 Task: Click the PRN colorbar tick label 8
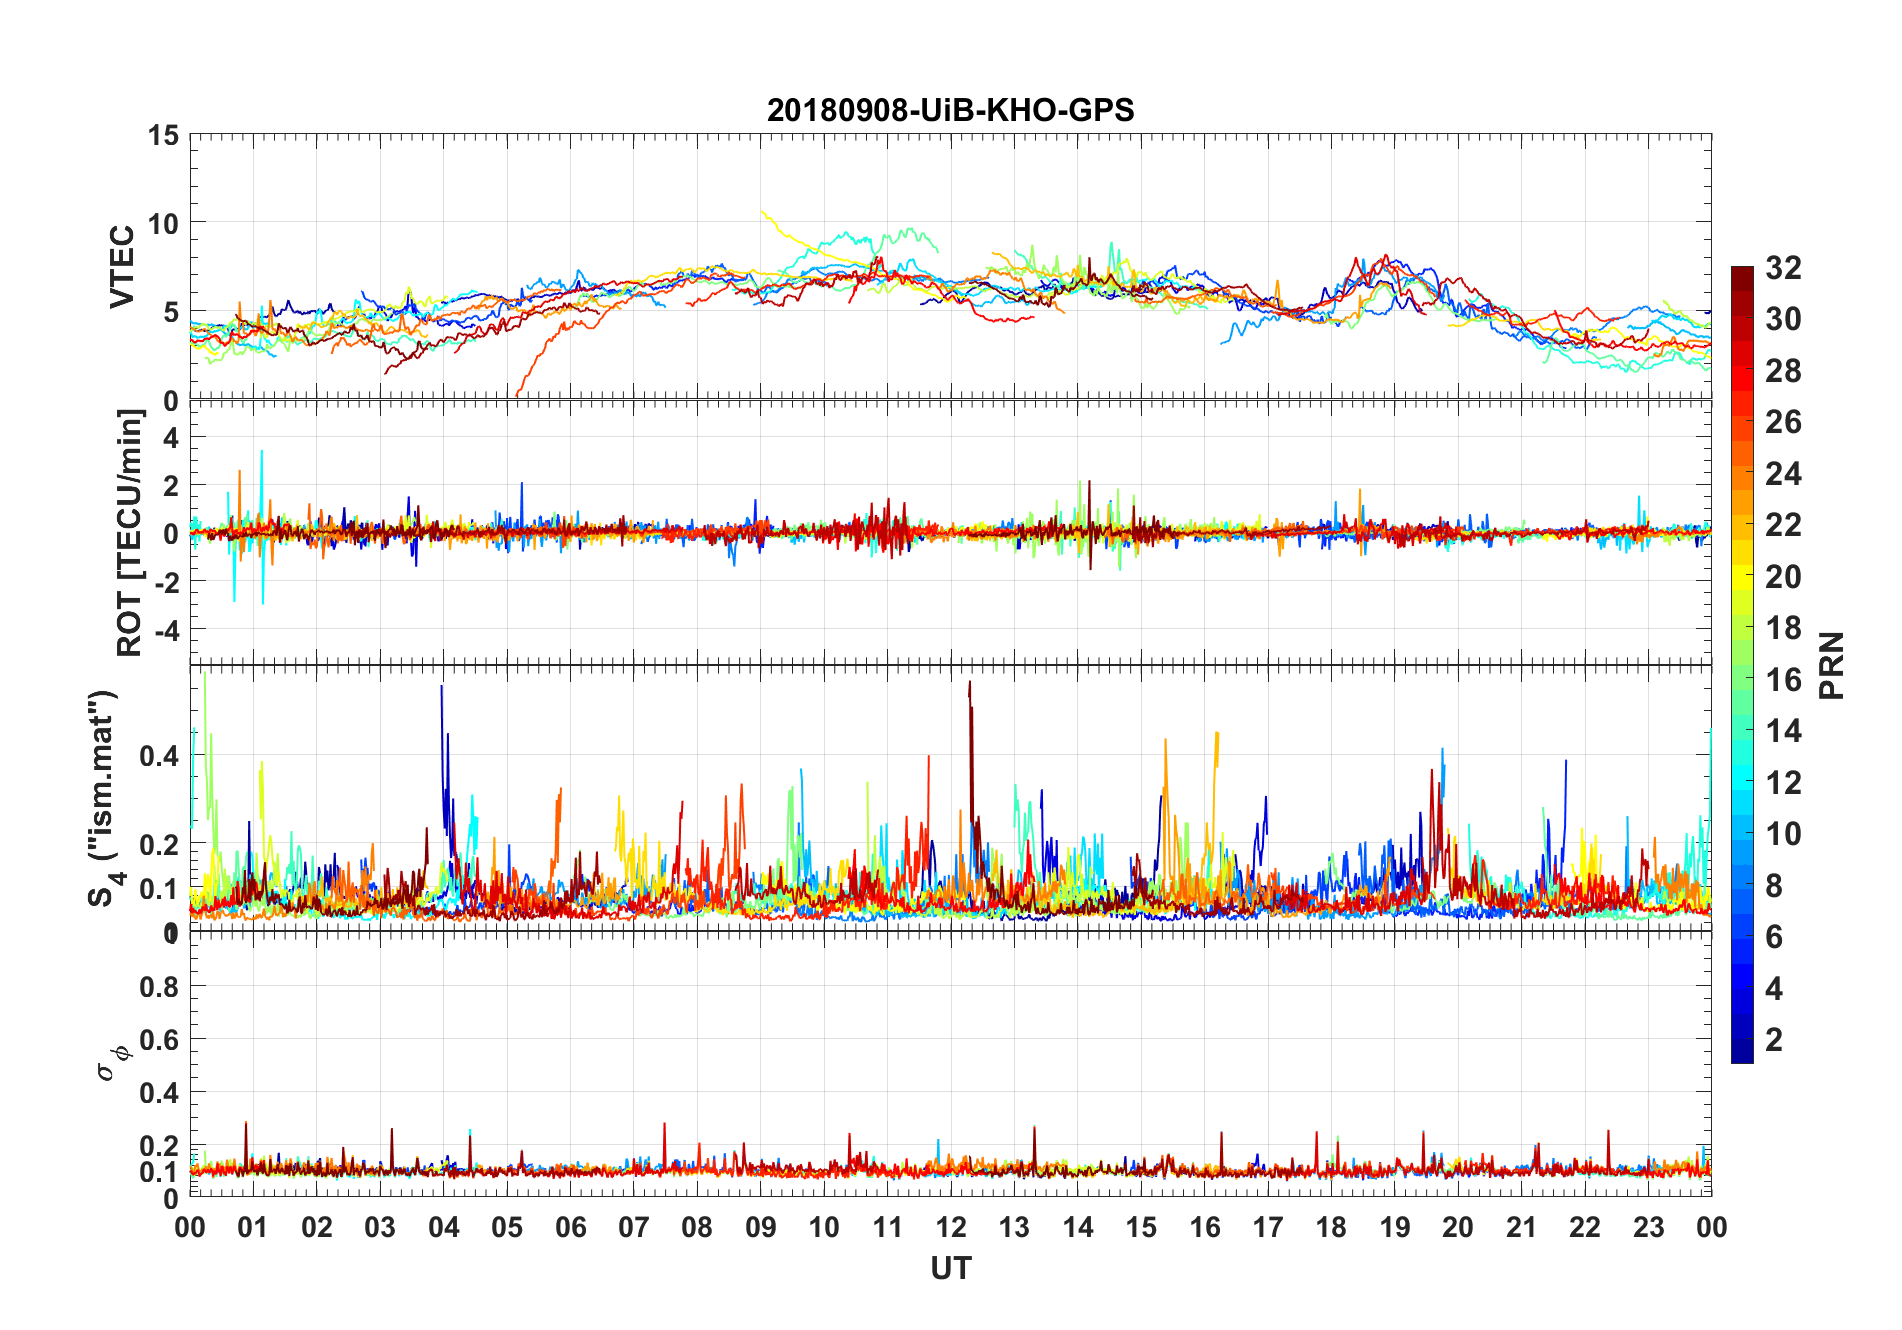tap(1774, 886)
